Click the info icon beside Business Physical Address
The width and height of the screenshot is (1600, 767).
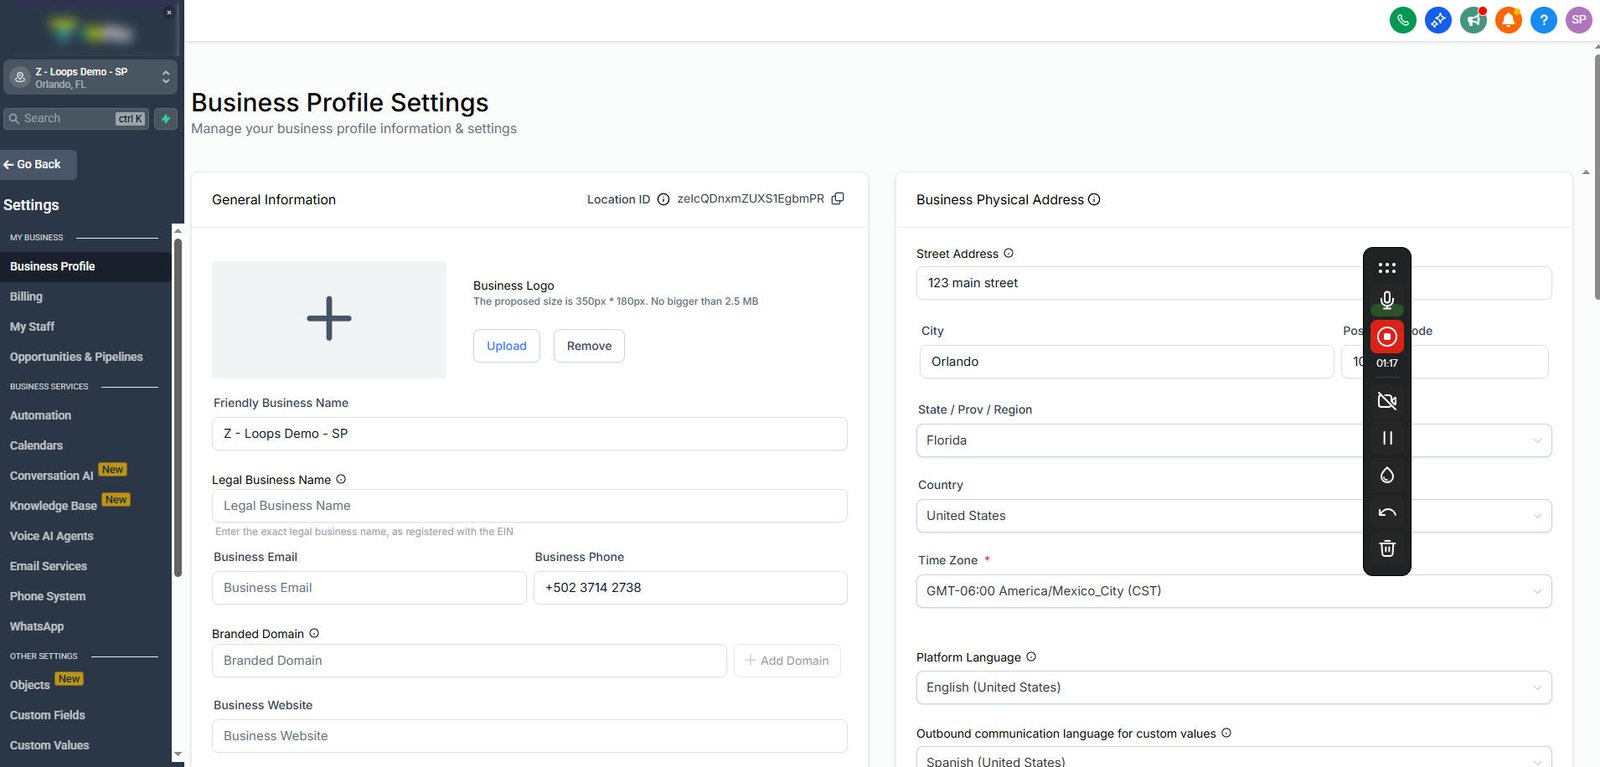pyautogui.click(x=1094, y=199)
